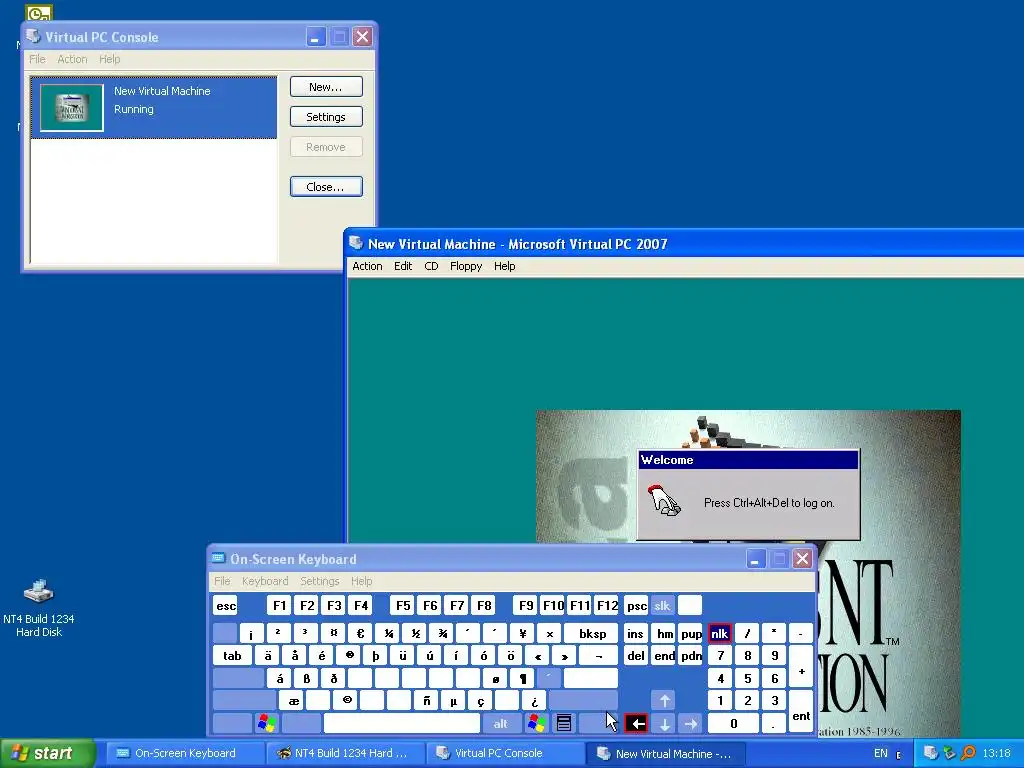This screenshot has width=1024, height=768.
Task: Click the taskbar clock showing 13:18
Action: pyautogui.click(x=996, y=753)
